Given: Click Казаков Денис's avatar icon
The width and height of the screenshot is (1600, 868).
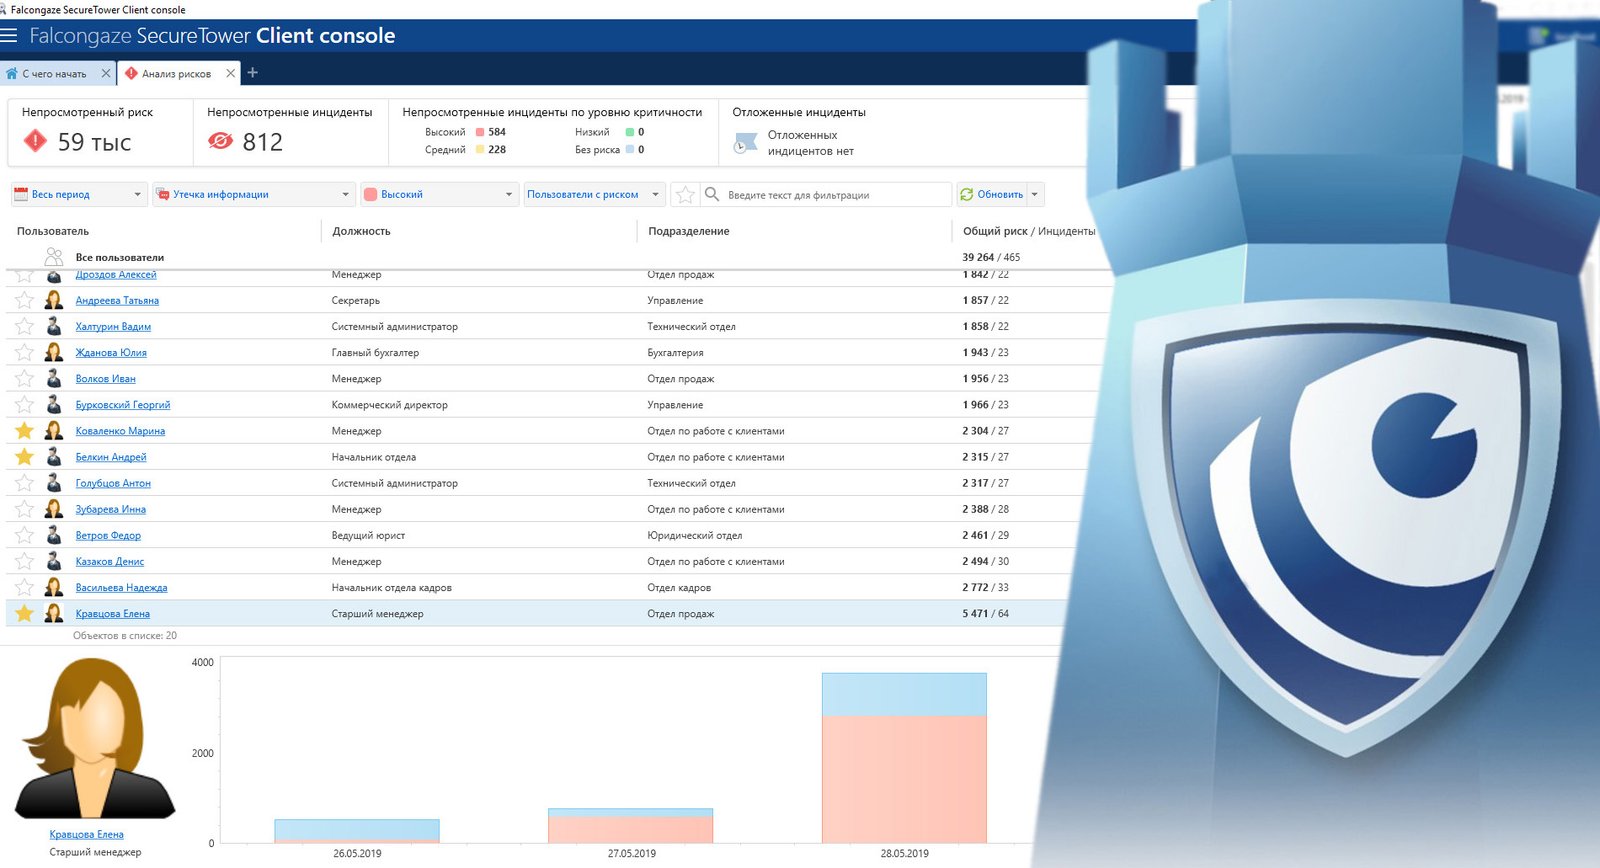Looking at the screenshot, I should [x=54, y=561].
